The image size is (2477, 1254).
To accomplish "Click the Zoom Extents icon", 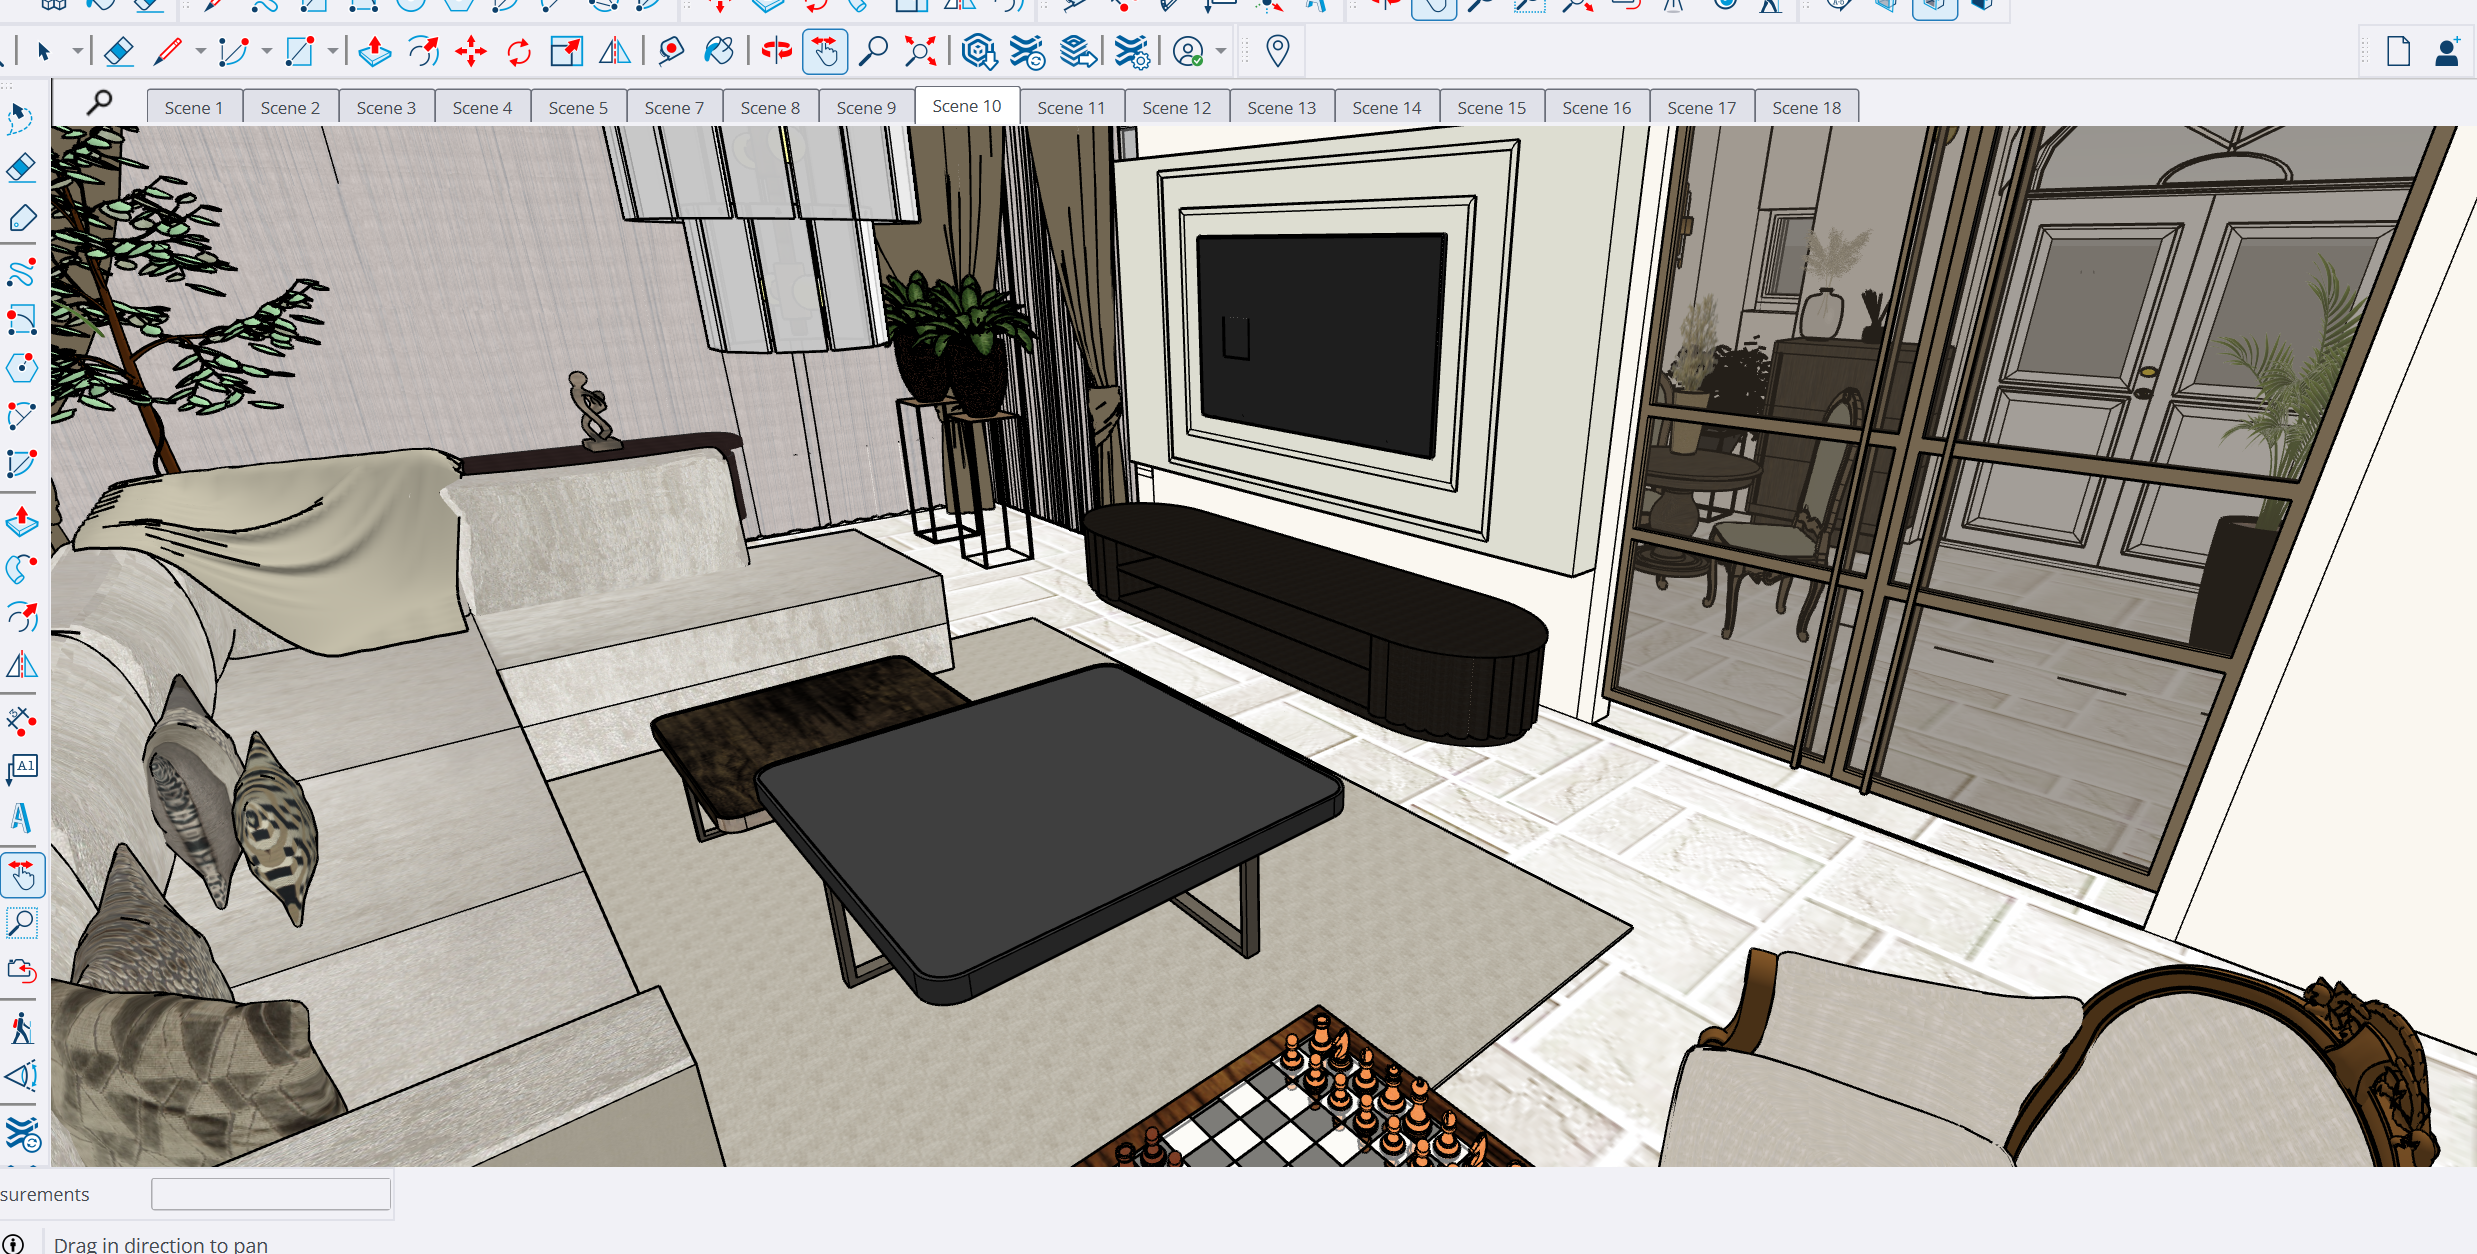I will 920,51.
